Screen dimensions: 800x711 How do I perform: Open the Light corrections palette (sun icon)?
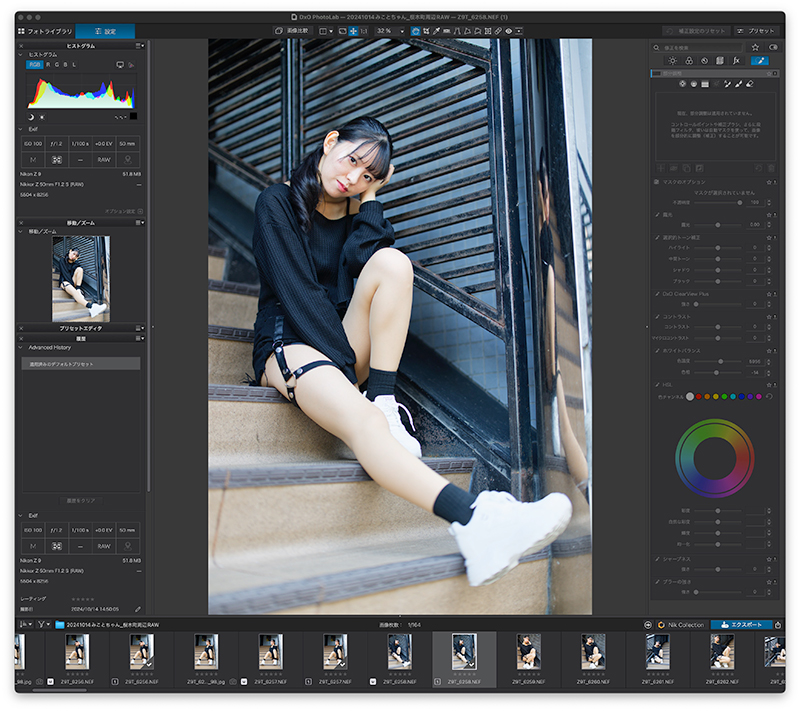(x=672, y=61)
